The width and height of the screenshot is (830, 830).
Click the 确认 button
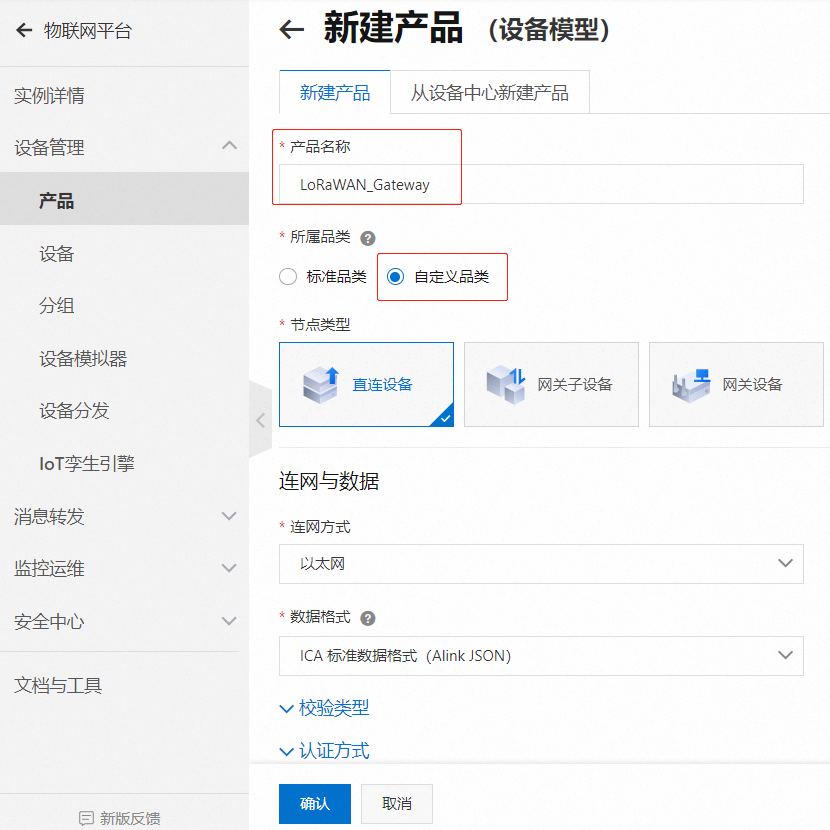315,804
